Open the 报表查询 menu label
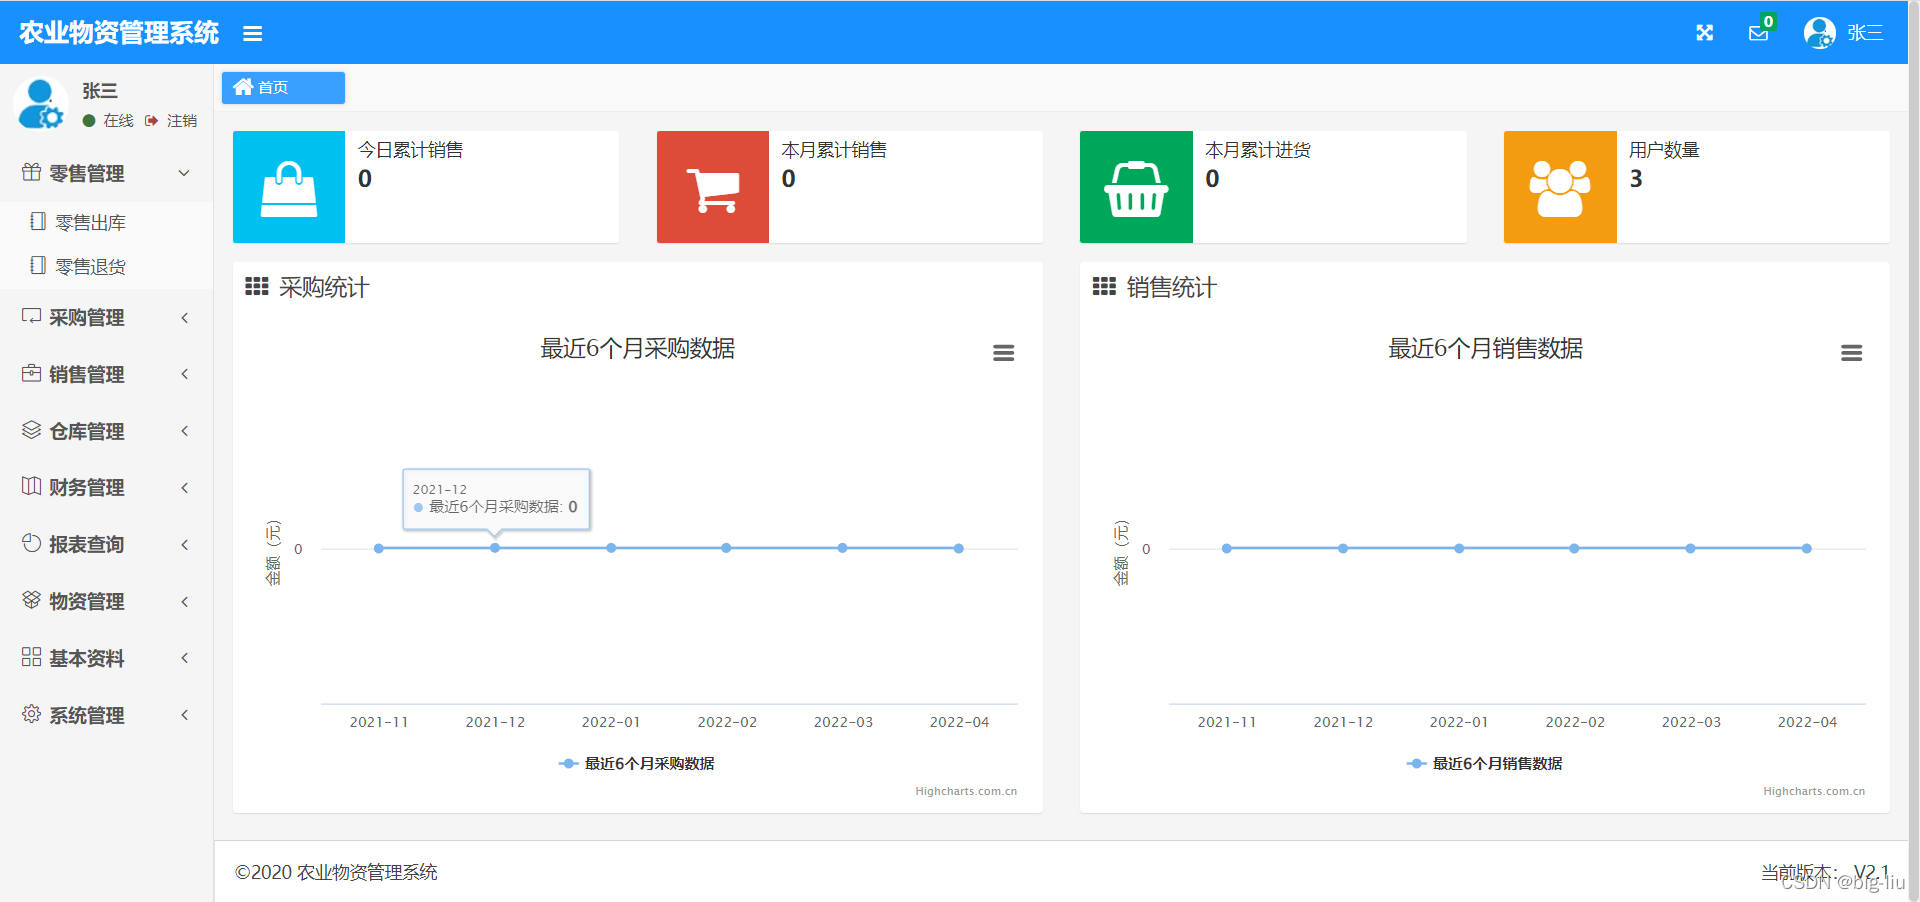 pos(87,545)
